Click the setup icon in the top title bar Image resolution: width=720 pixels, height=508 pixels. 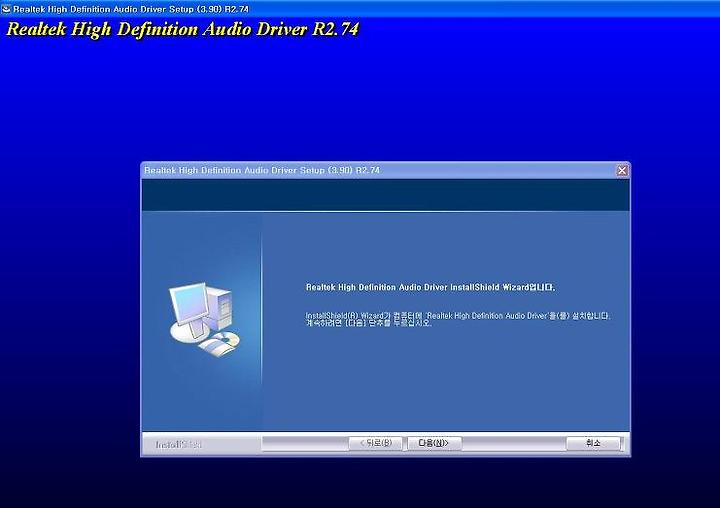pyautogui.click(x=6, y=9)
